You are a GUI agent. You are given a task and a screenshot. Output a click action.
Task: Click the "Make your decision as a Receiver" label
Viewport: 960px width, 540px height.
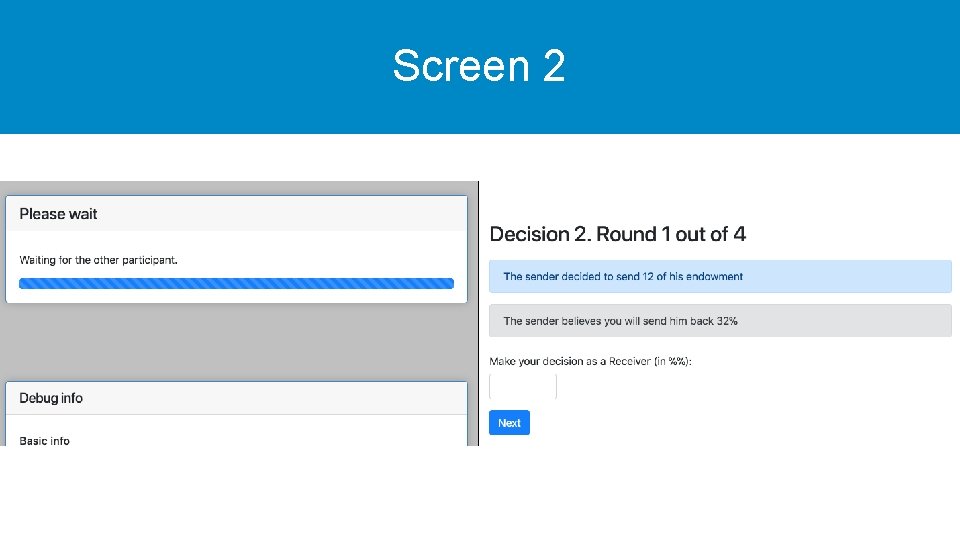(590, 361)
